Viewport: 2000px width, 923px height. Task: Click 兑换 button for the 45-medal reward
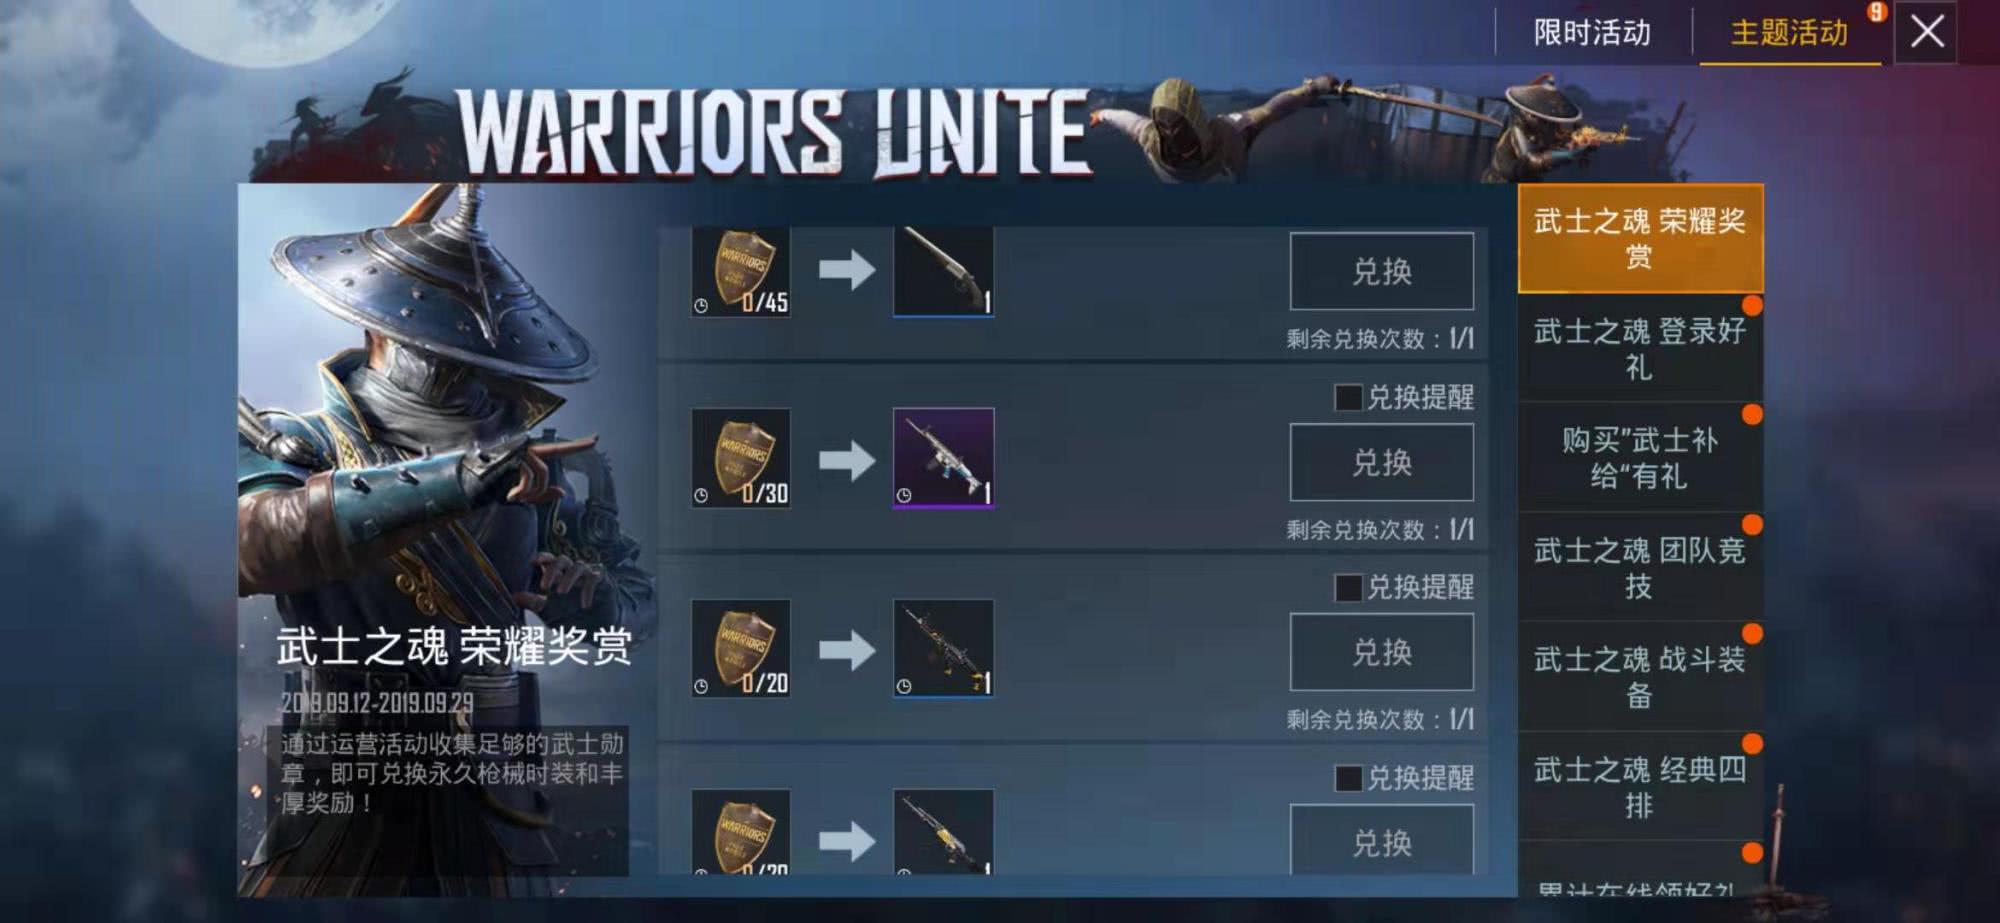(1382, 271)
